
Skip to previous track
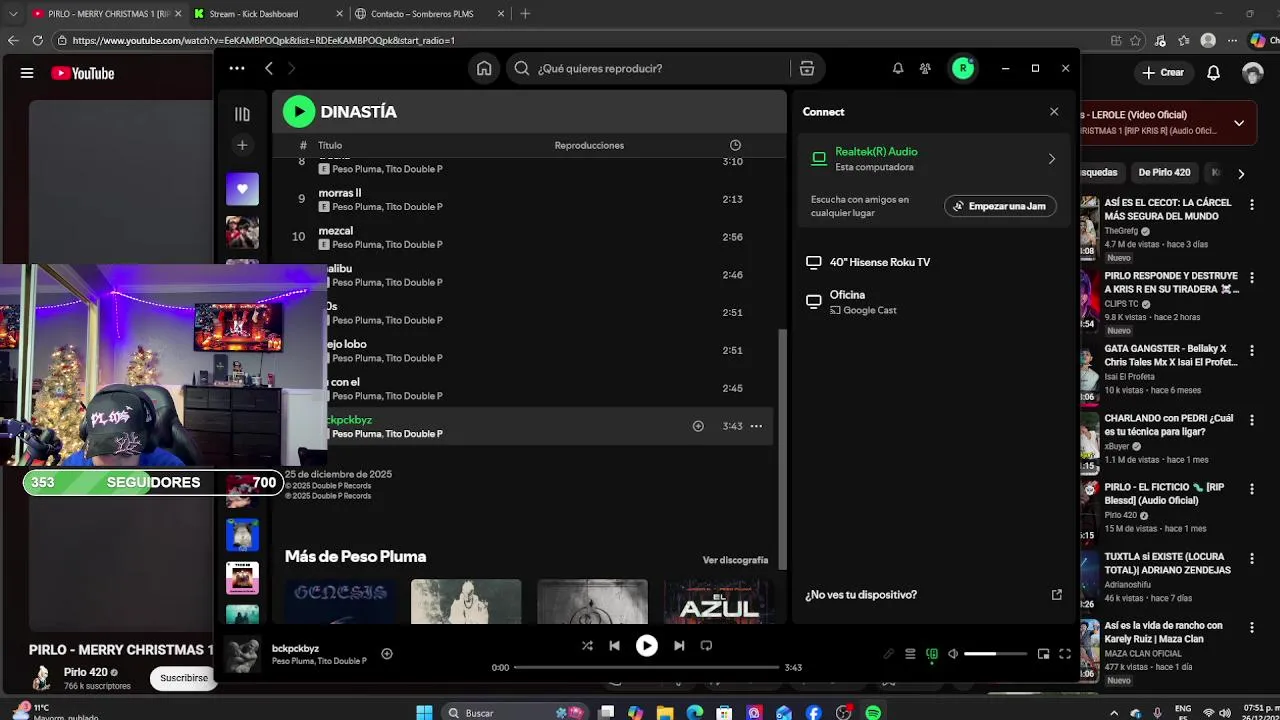(614, 646)
